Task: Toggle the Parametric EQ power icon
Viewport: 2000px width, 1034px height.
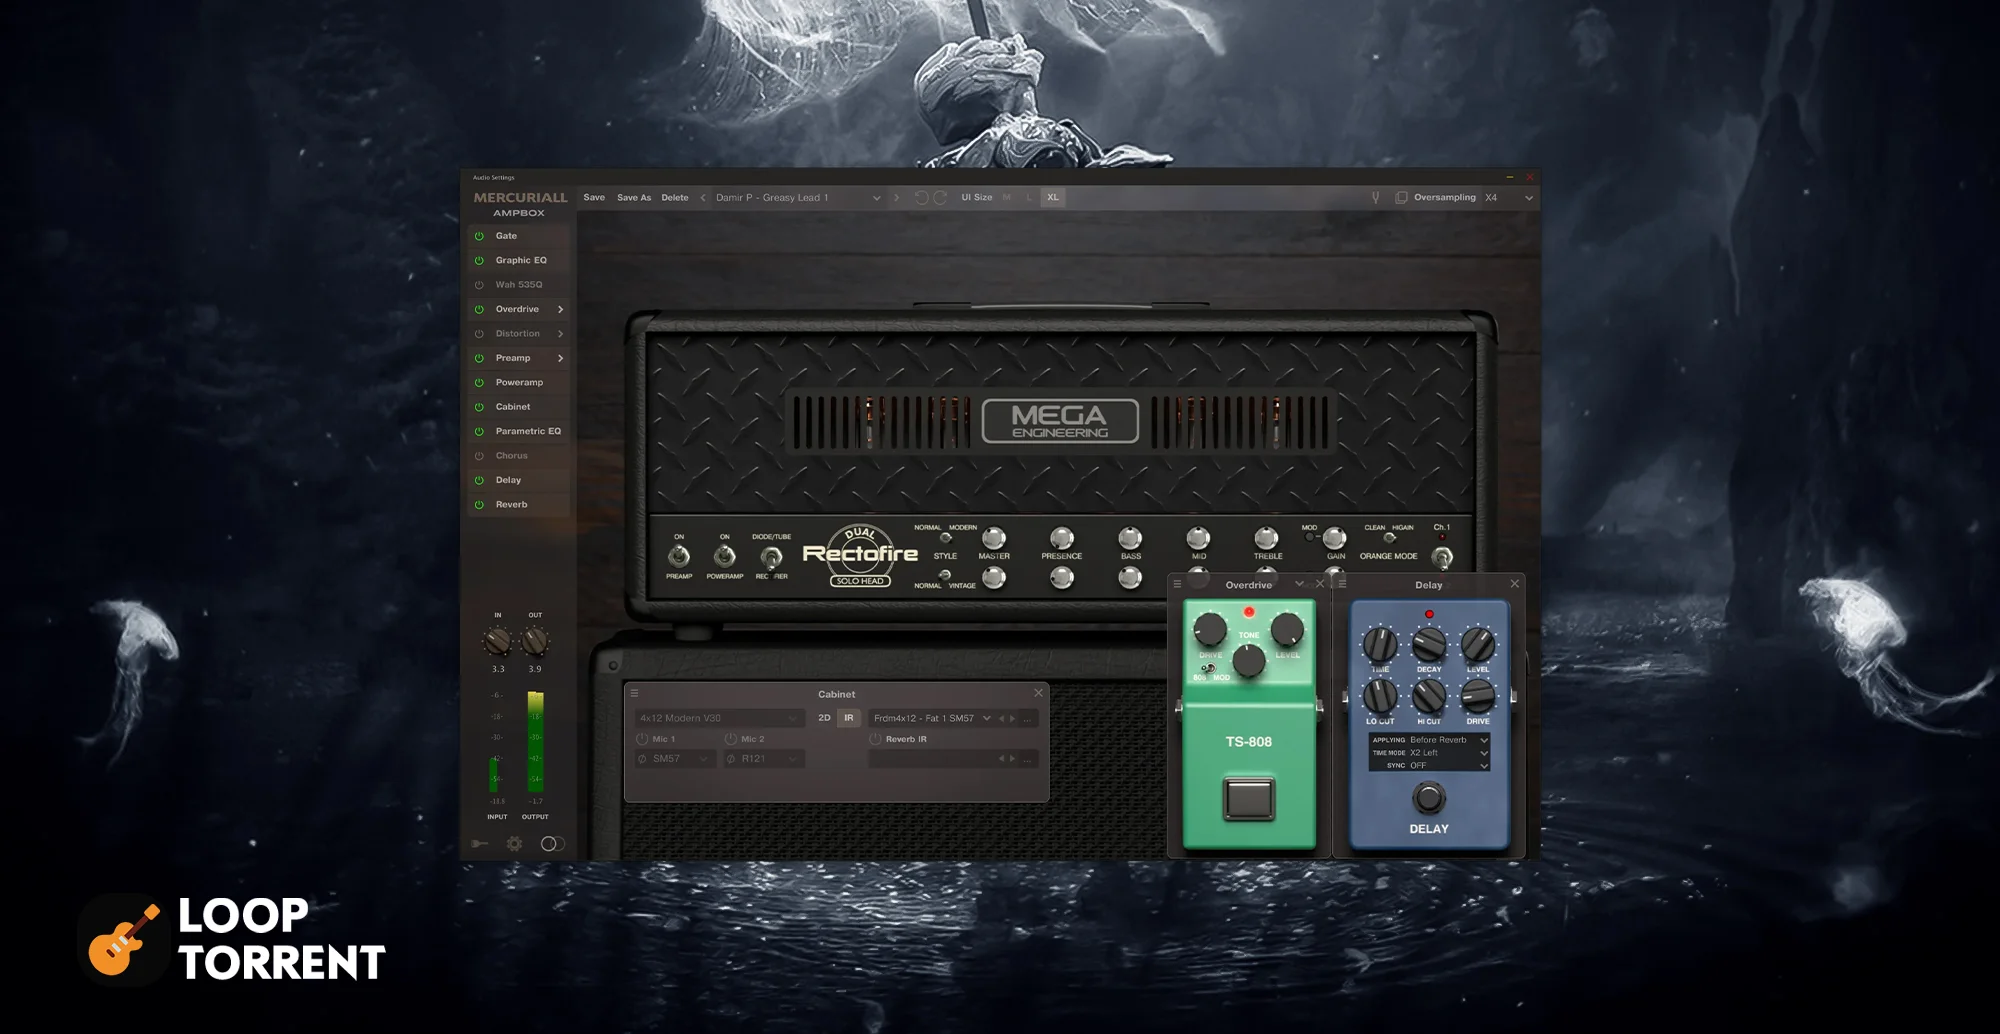Action: pyautogui.click(x=479, y=431)
